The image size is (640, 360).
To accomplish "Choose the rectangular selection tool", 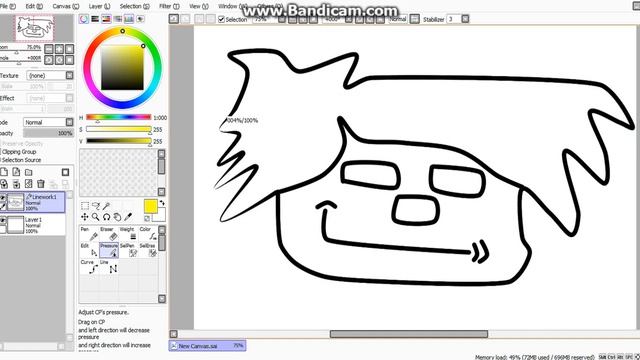I will pyautogui.click(x=85, y=206).
